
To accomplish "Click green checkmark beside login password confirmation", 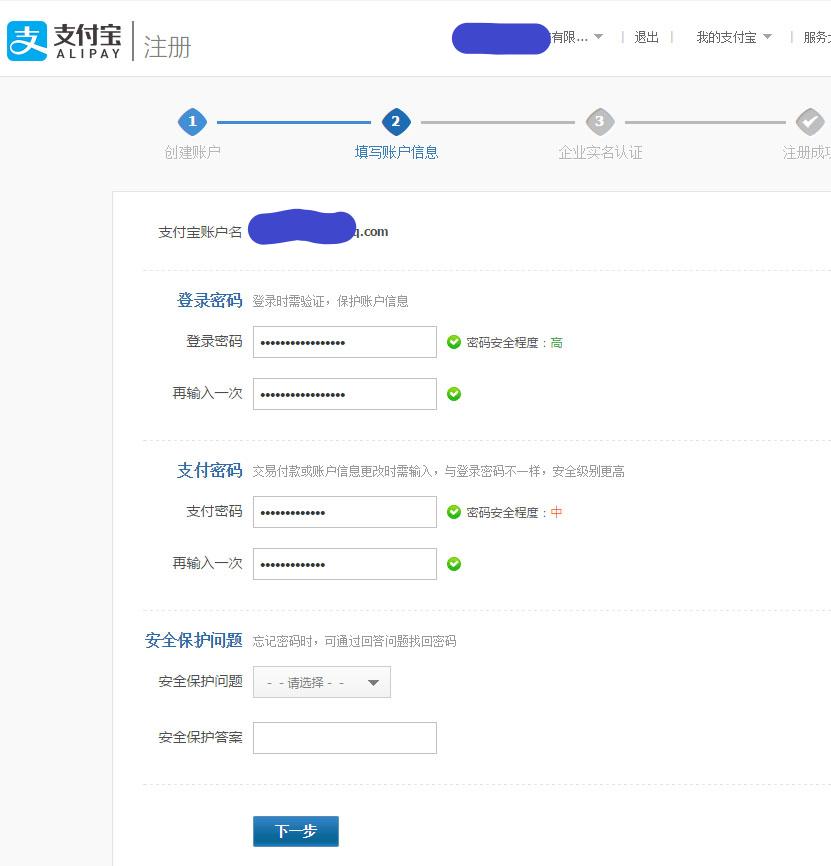I will click(x=455, y=393).
